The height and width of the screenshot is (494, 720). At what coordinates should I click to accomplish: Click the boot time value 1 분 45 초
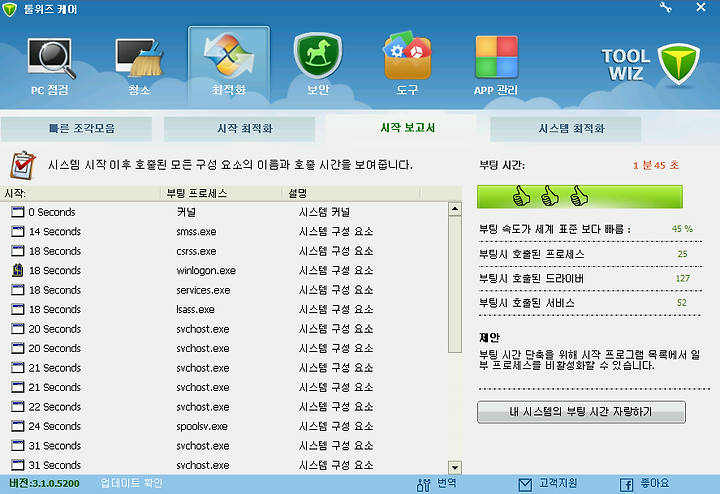tap(656, 165)
